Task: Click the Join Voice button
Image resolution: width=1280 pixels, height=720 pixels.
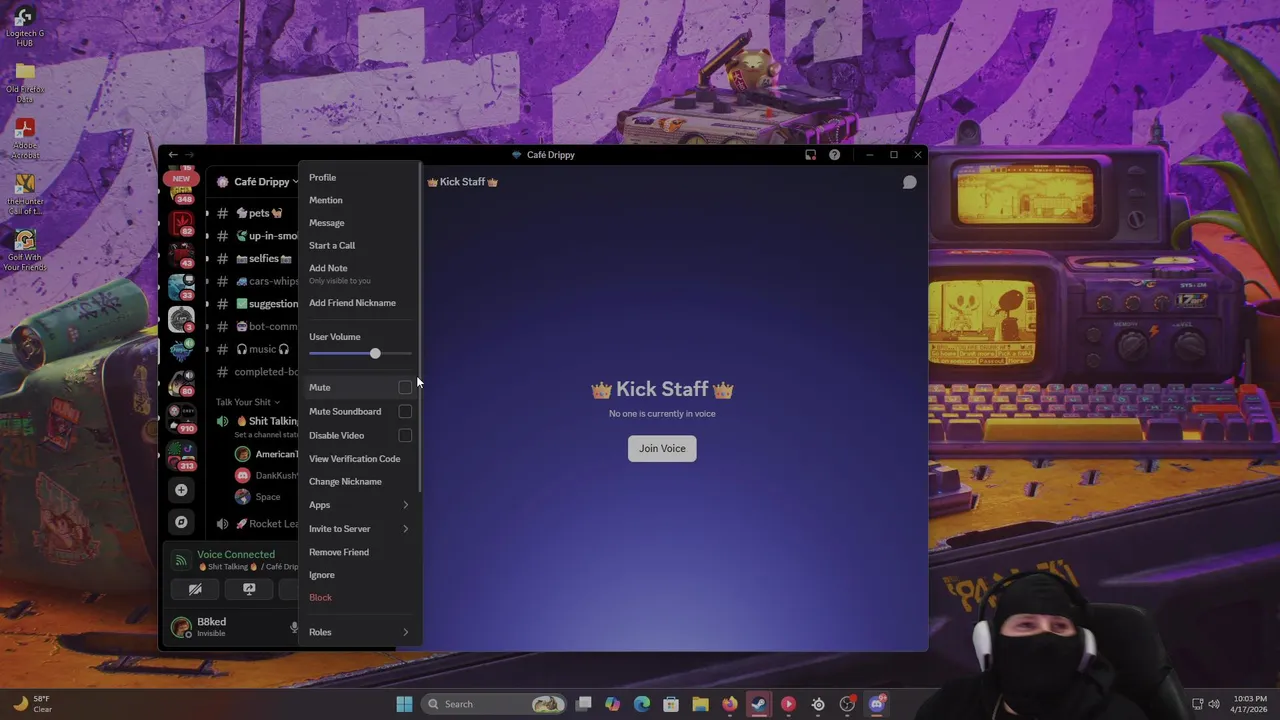Action: click(662, 448)
